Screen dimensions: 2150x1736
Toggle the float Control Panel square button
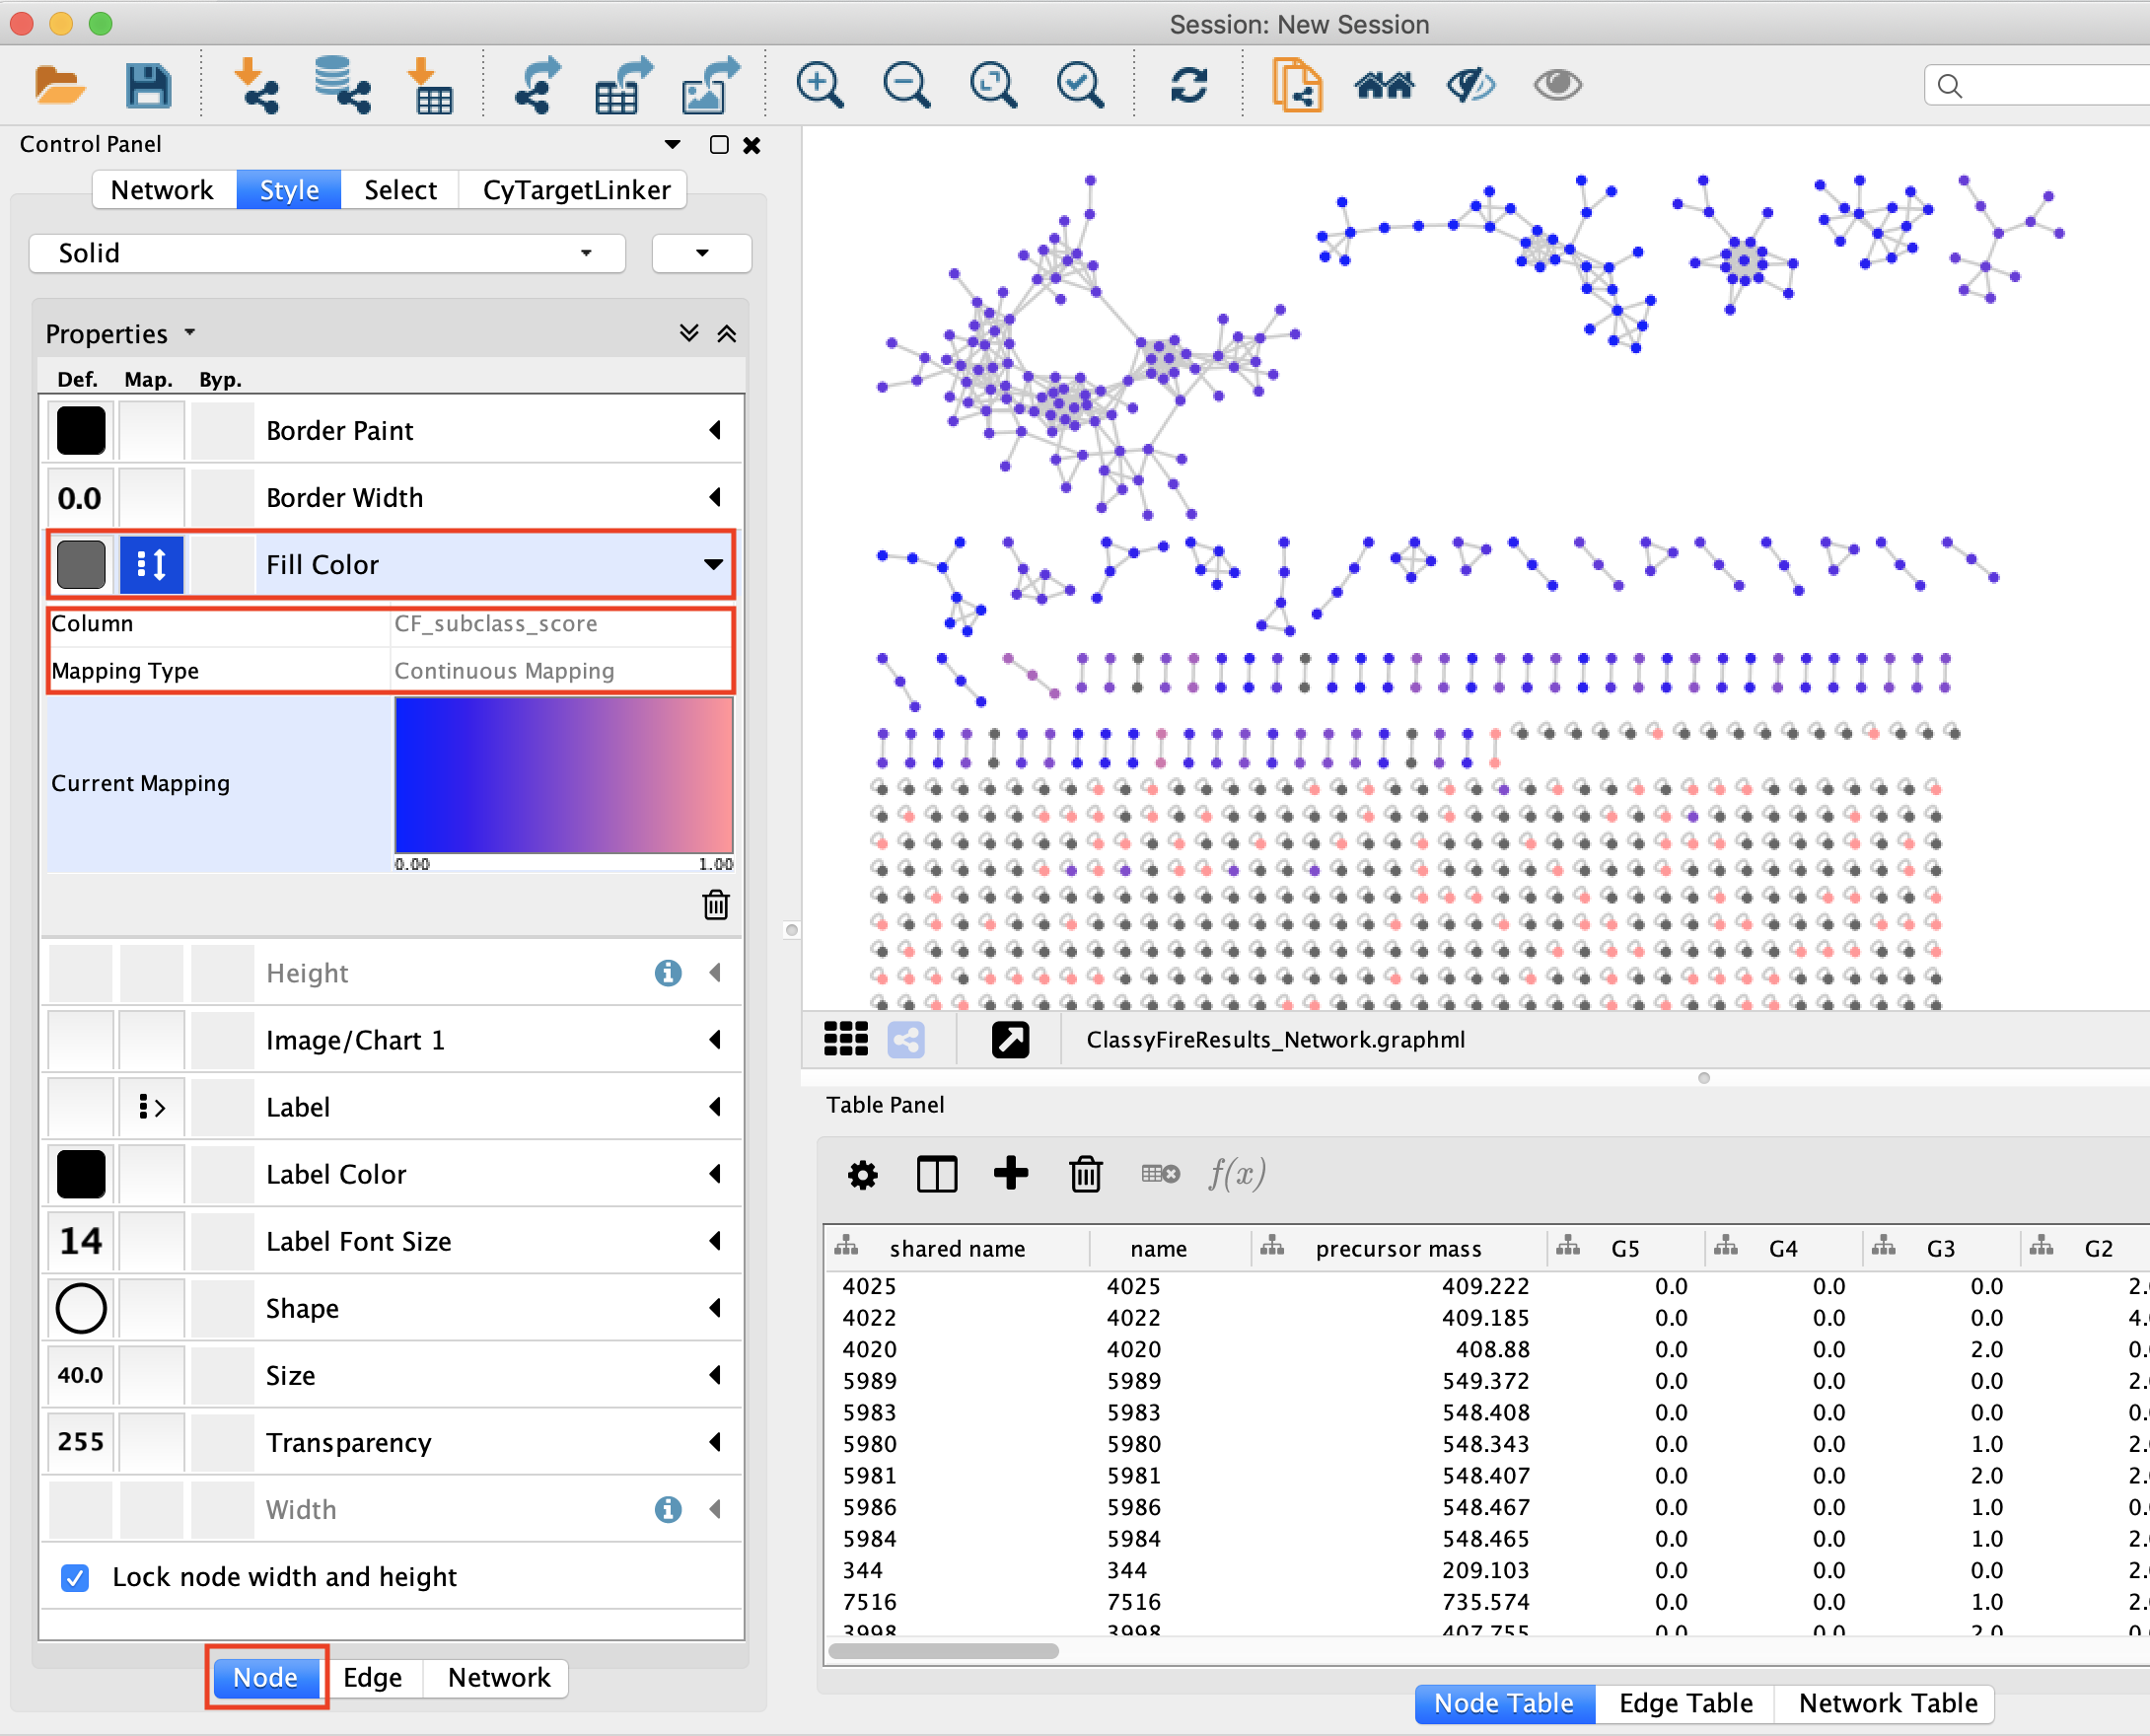click(718, 145)
